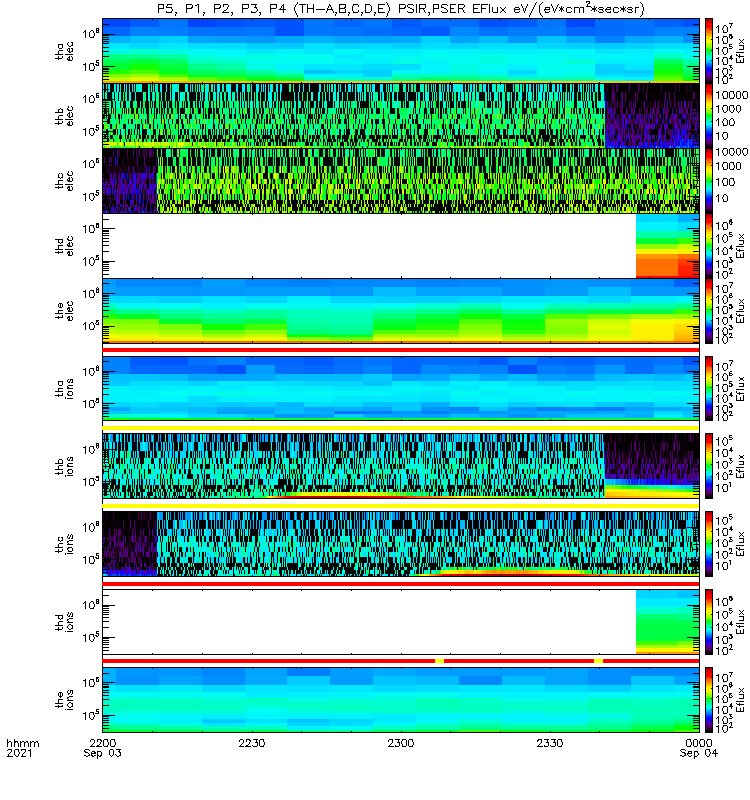Viewport: 750px width, 800px height.
Task: Click inside the 'the elec' spectrogram panel
Action: [x=401, y=310]
